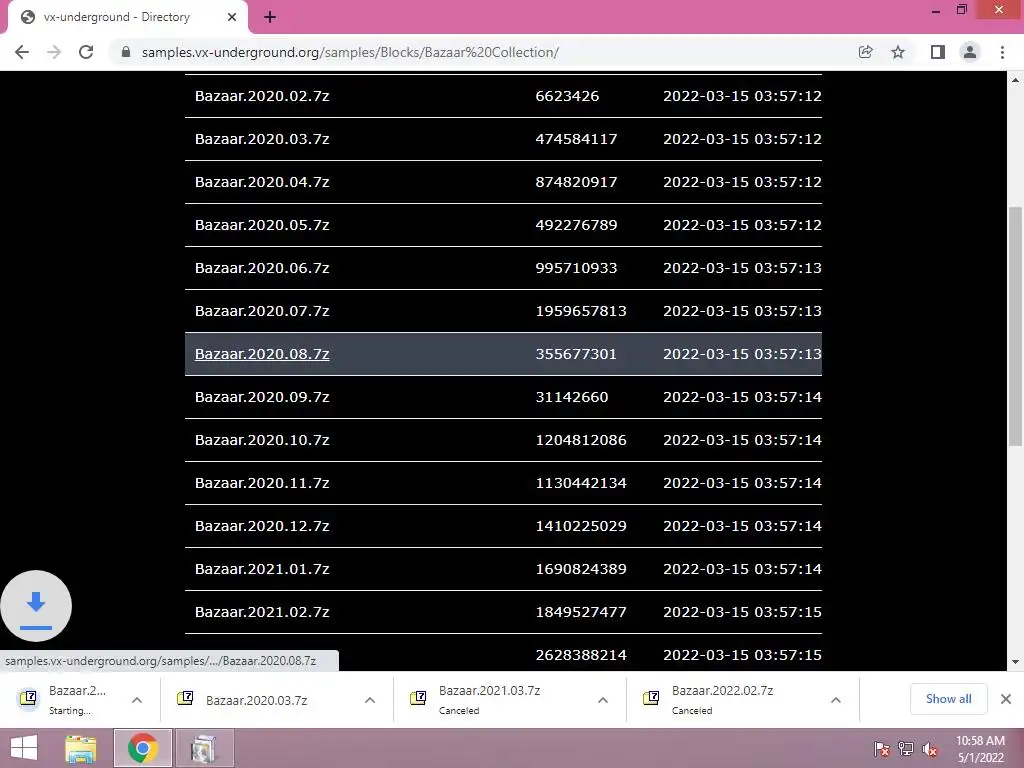The height and width of the screenshot is (768, 1024).
Task: Click the Bazaar.2021.02.7z link
Action: pos(262,613)
